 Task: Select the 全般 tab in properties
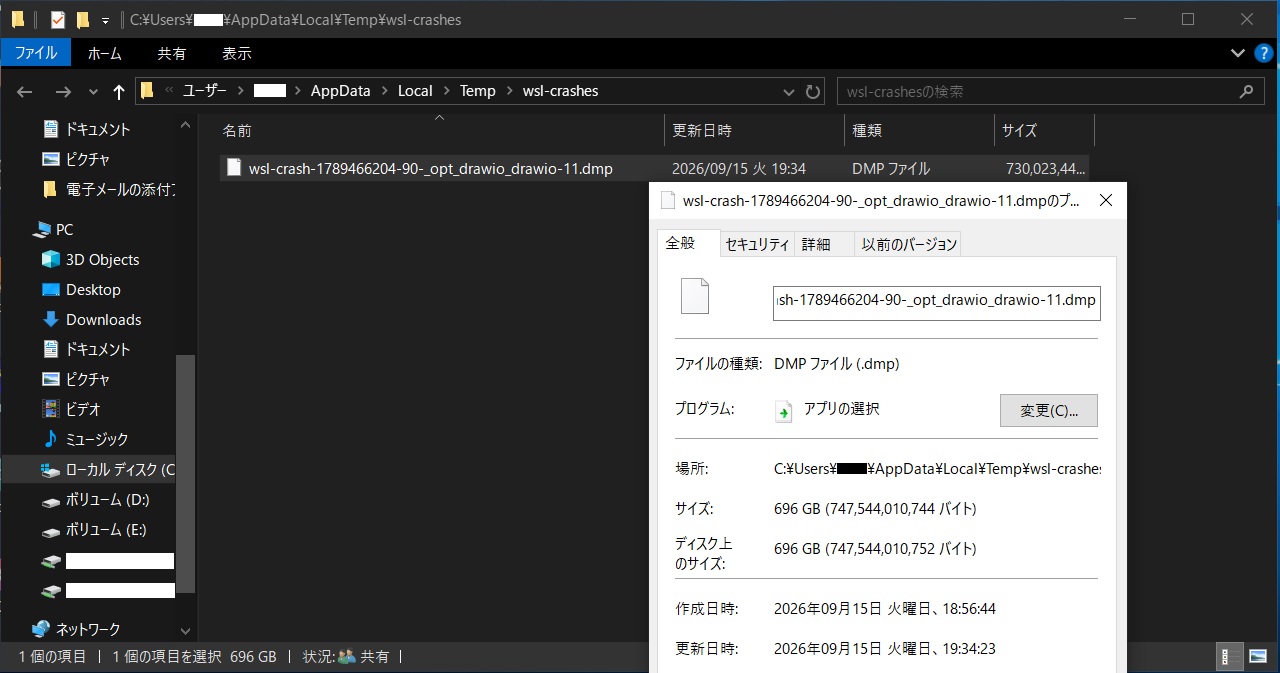click(x=689, y=243)
